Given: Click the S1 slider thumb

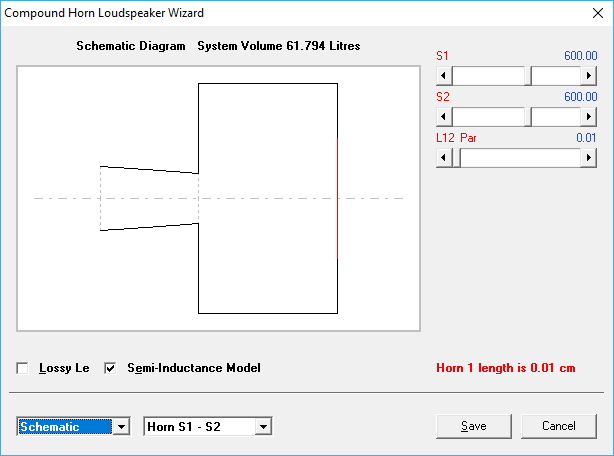Looking at the screenshot, I should pyautogui.click(x=528, y=76).
